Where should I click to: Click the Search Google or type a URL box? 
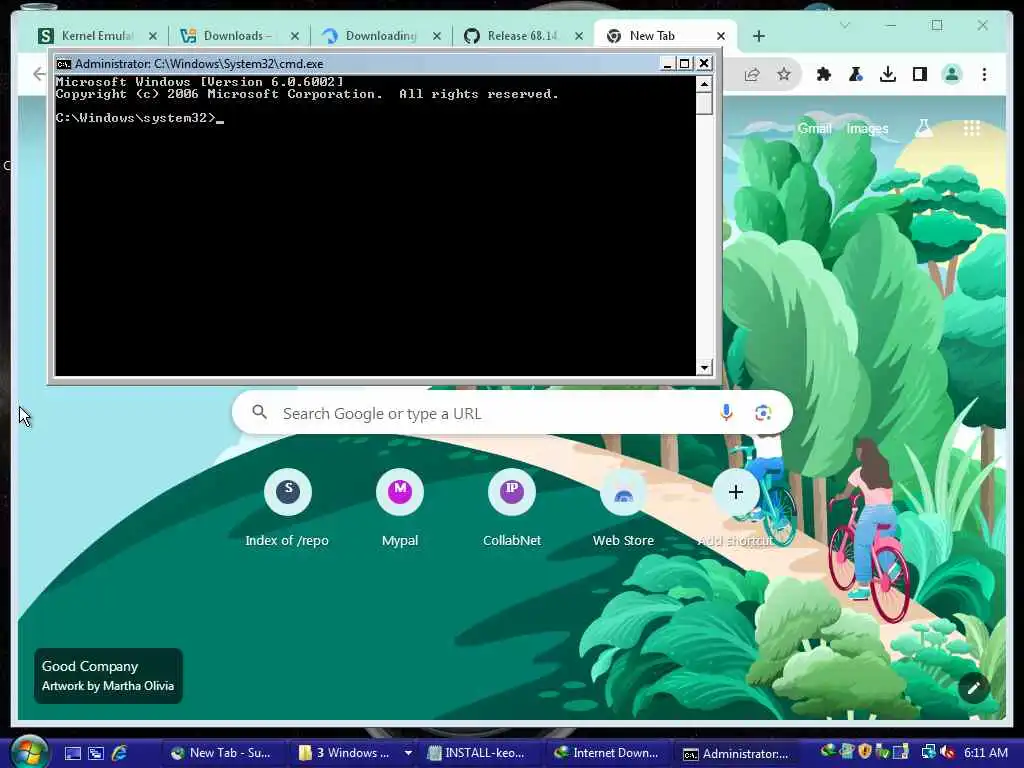(512, 413)
